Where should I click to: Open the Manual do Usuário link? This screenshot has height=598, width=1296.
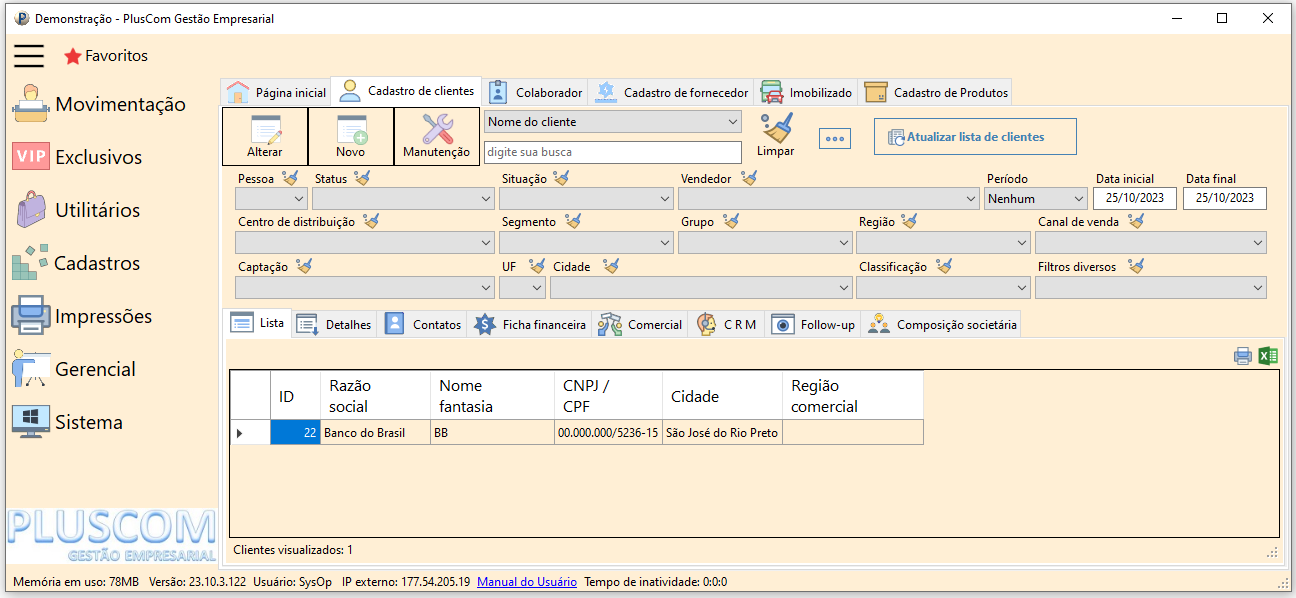click(526, 582)
